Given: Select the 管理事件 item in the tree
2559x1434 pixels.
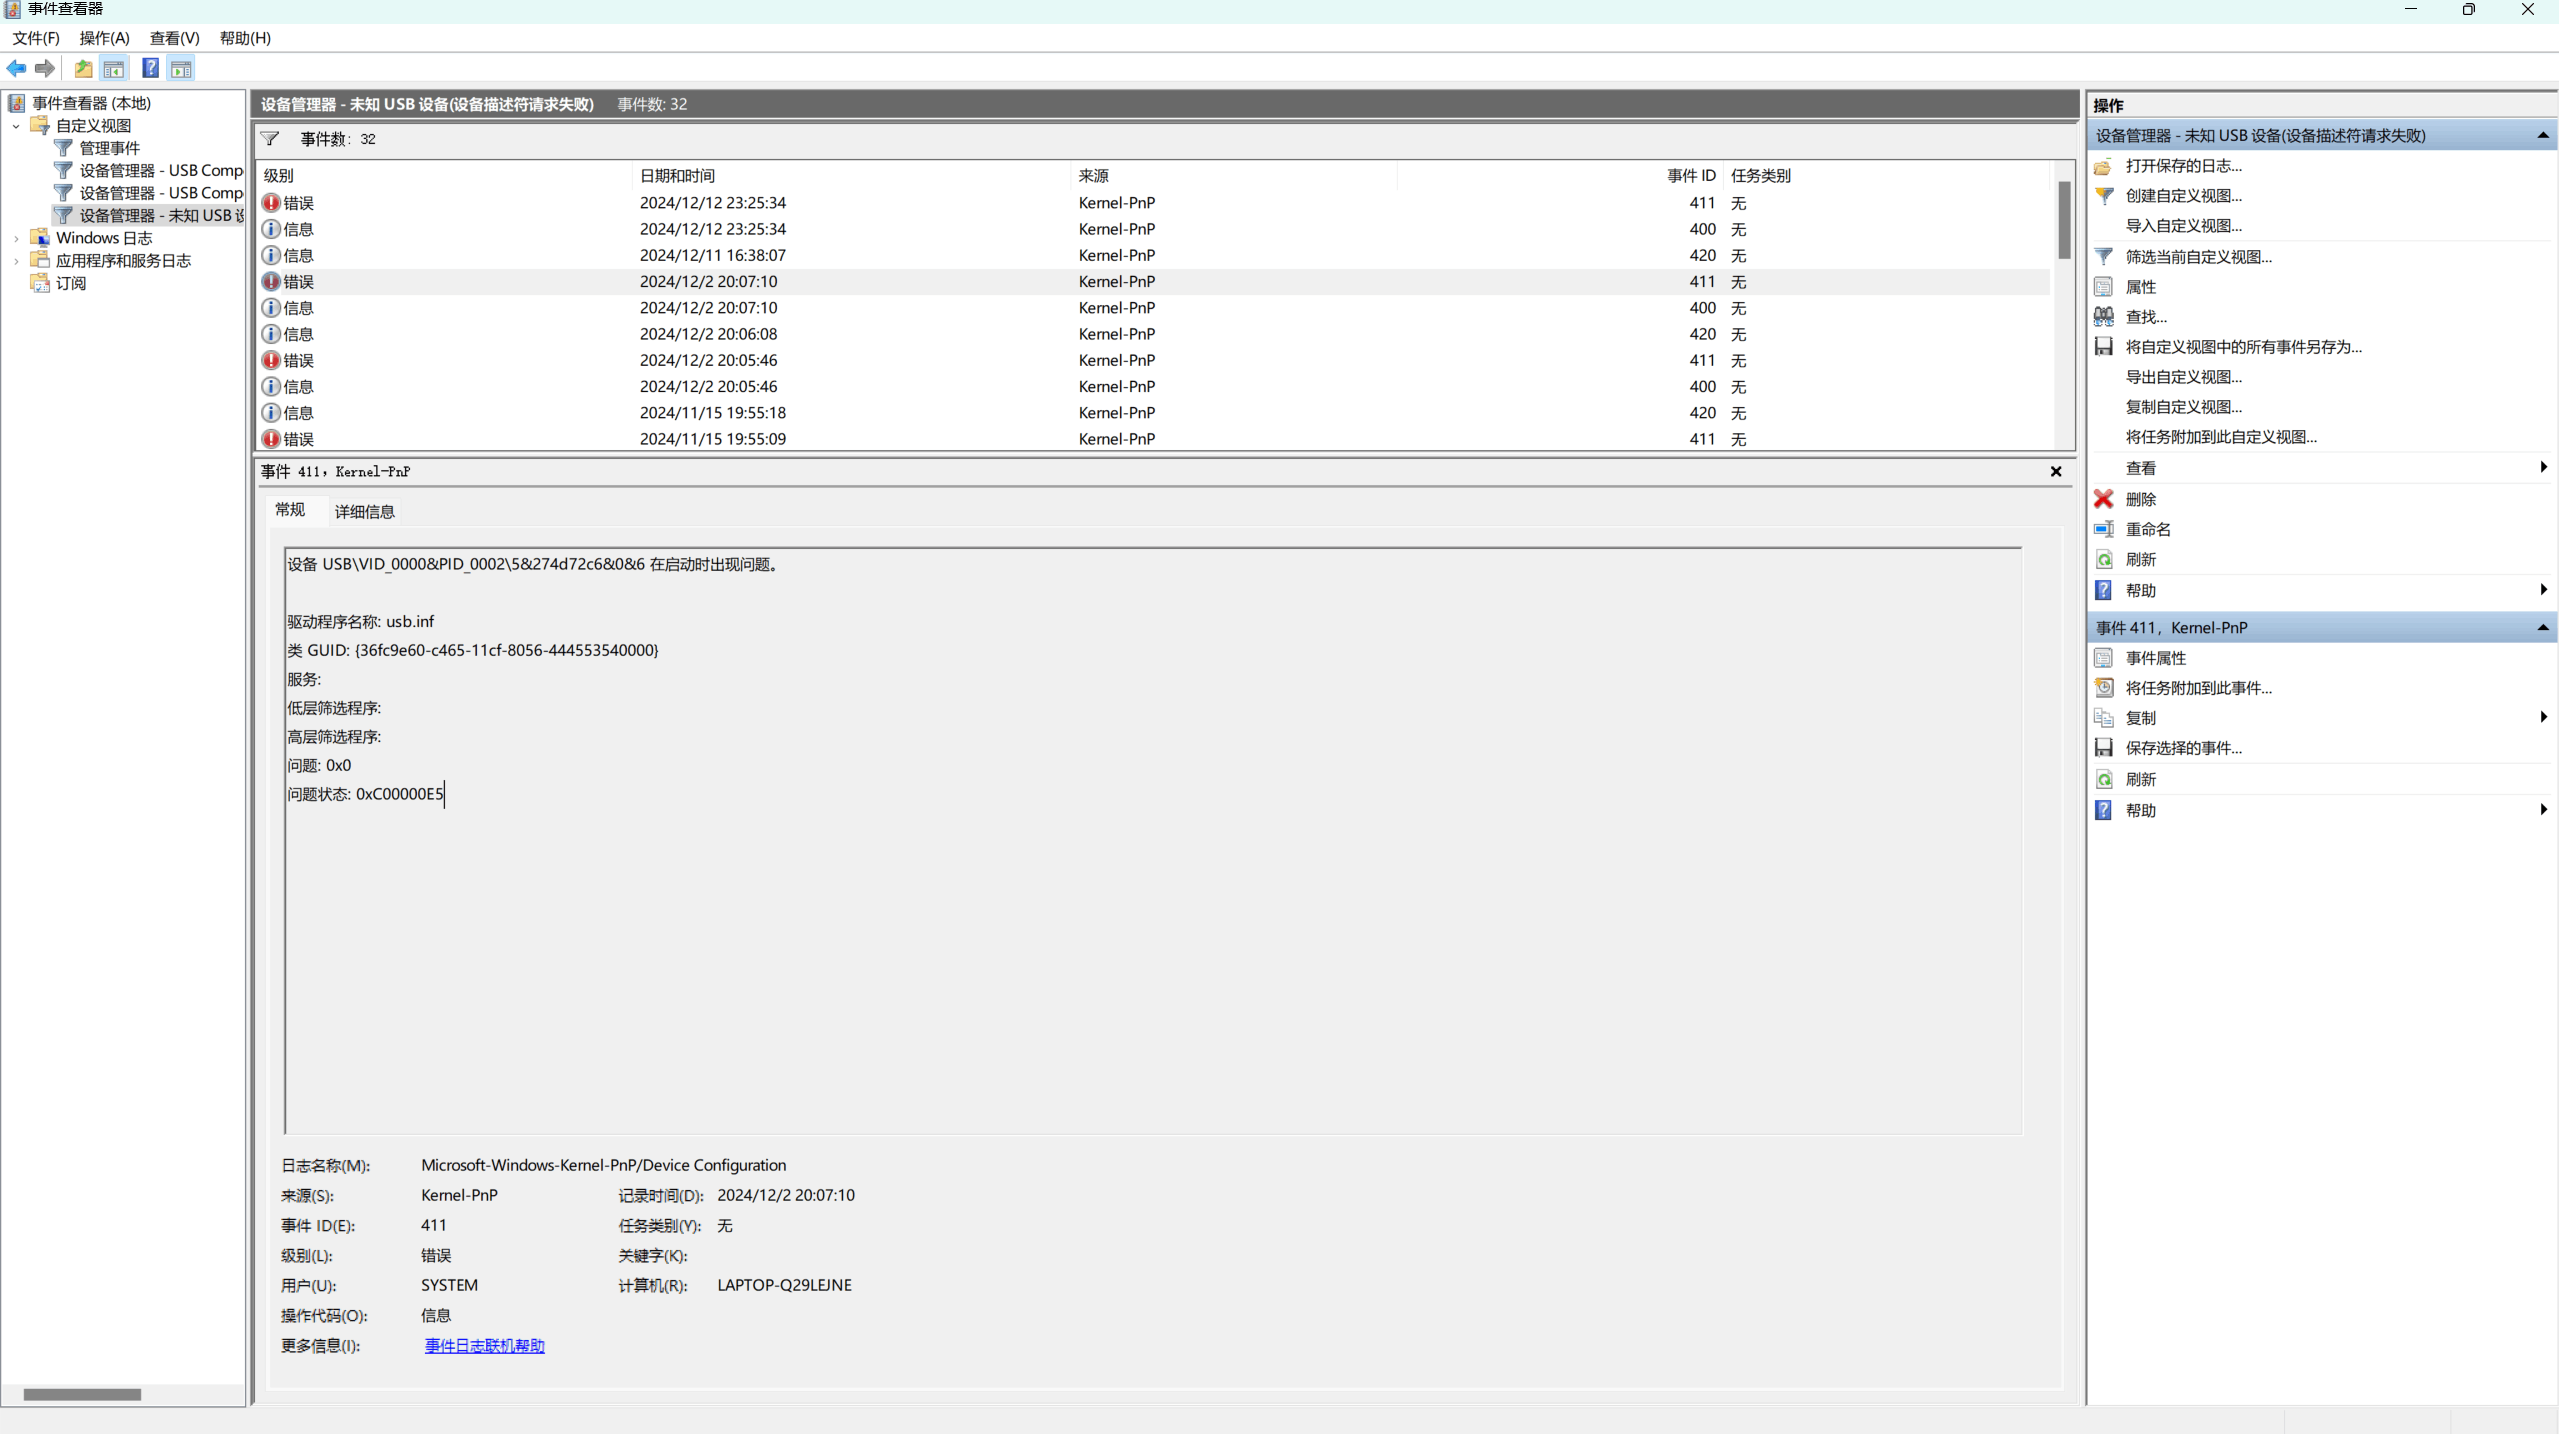Looking at the screenshot, I should 111,147.
